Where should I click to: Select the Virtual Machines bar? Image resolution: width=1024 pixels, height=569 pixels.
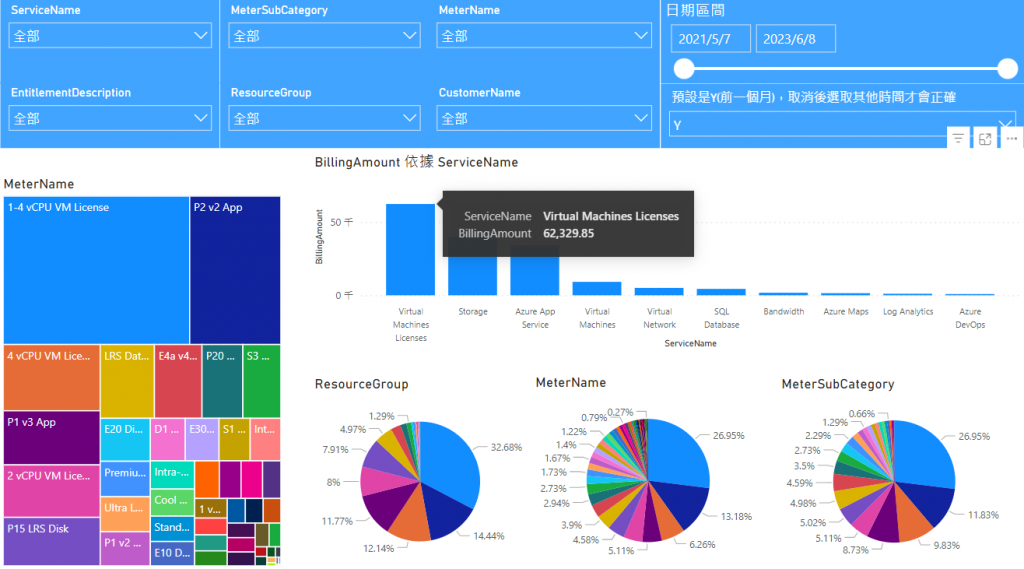597,289
